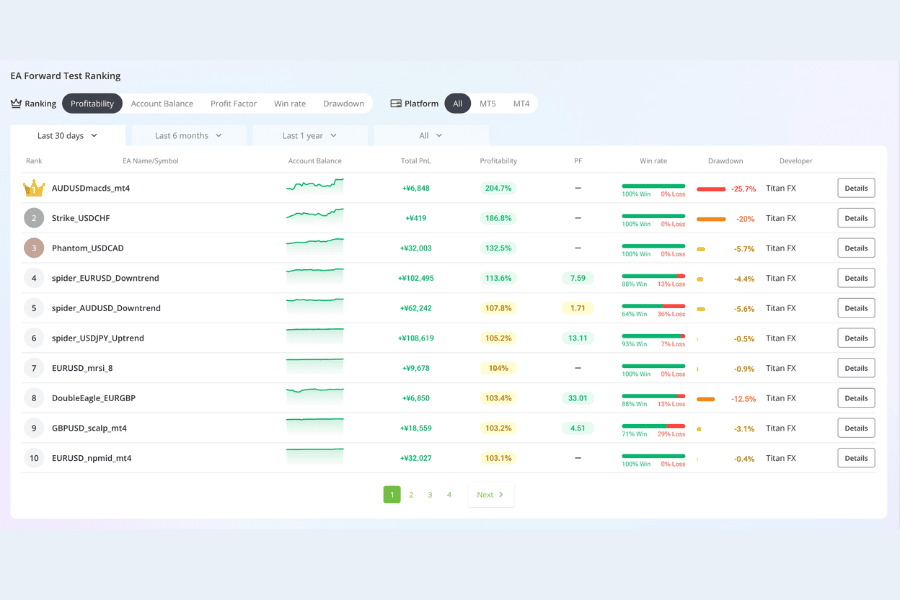Screen dimensions: 900x600
Task: Go to page 4 of results
Action: click(449, 494)
